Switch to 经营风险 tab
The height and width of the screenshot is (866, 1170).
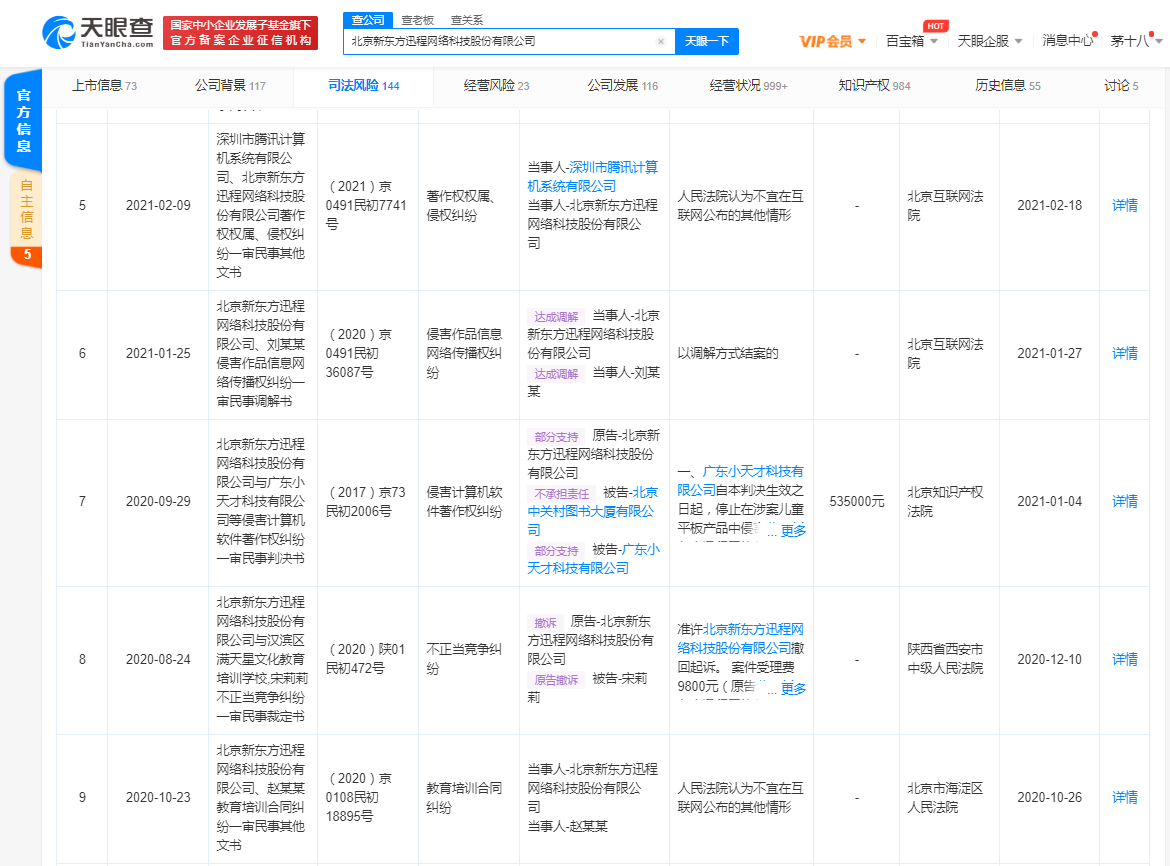[x=496, y=86]
